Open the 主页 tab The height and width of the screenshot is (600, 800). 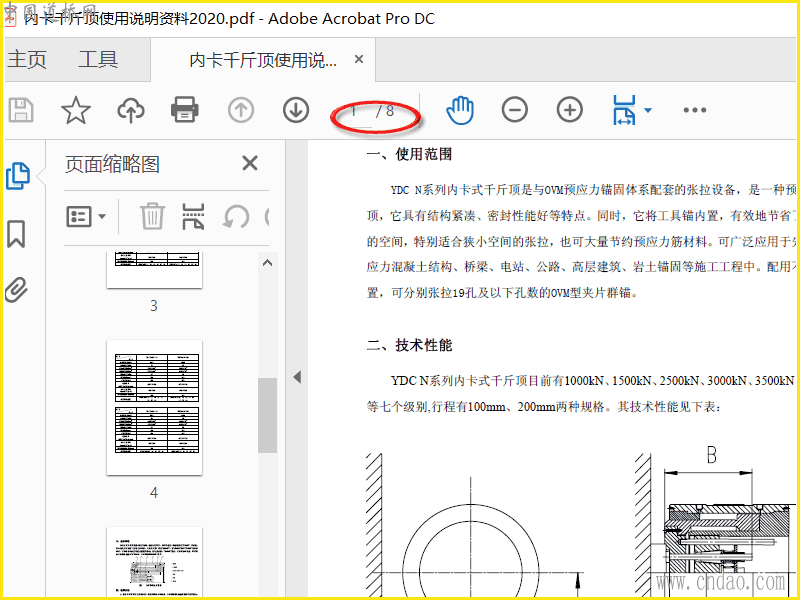pos(27,59)
